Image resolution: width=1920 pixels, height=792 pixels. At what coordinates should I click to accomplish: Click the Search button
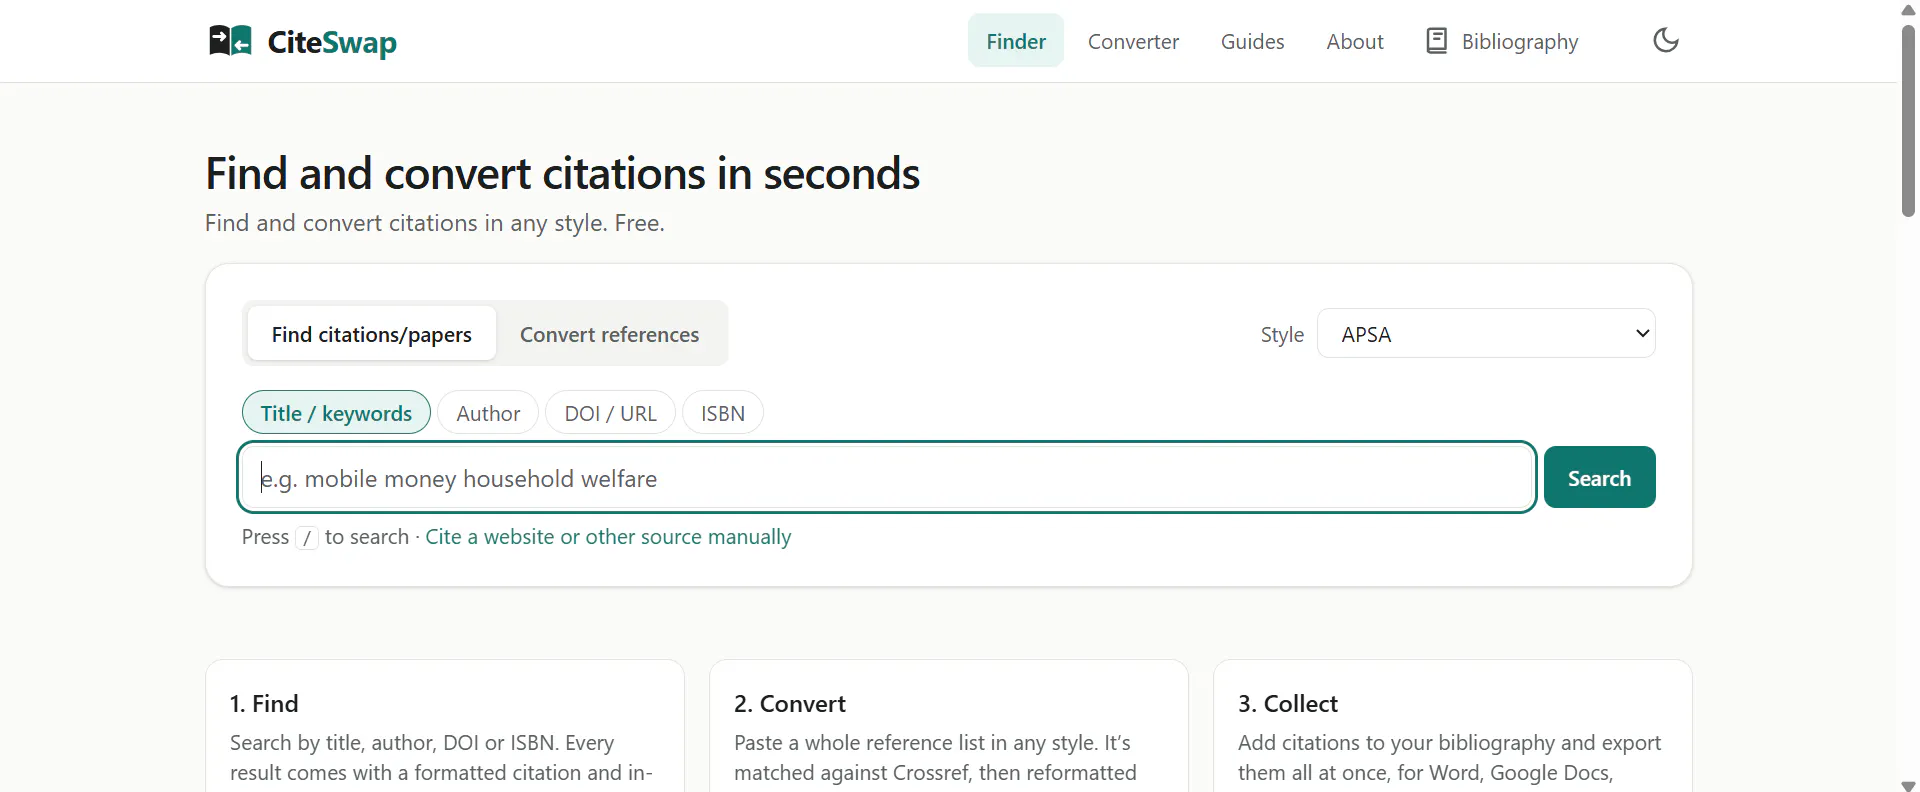point(1599,478)
